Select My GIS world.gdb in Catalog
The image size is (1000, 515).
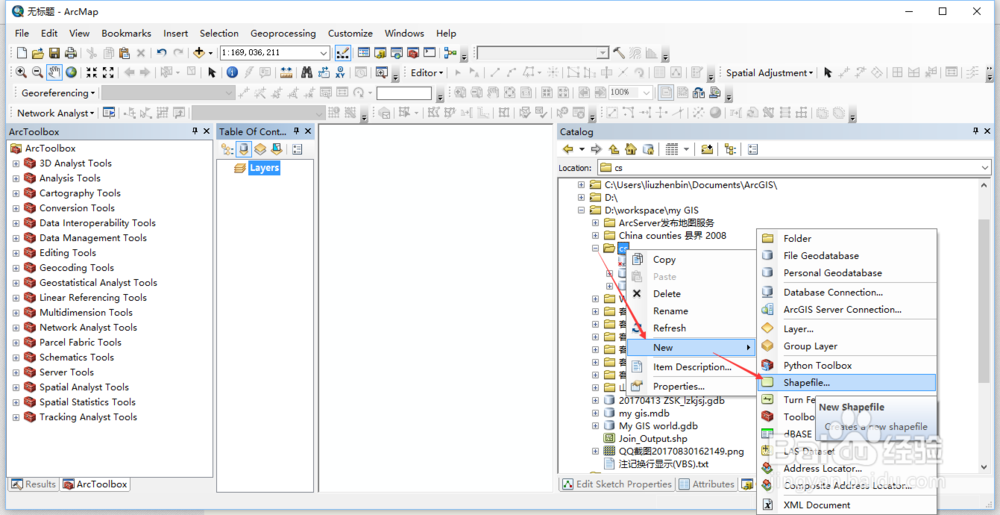658,426
